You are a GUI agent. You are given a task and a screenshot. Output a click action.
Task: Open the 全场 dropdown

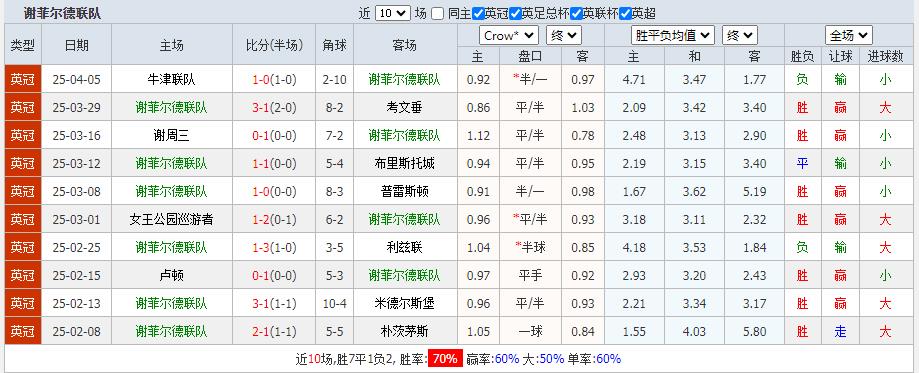pos(849,35)
